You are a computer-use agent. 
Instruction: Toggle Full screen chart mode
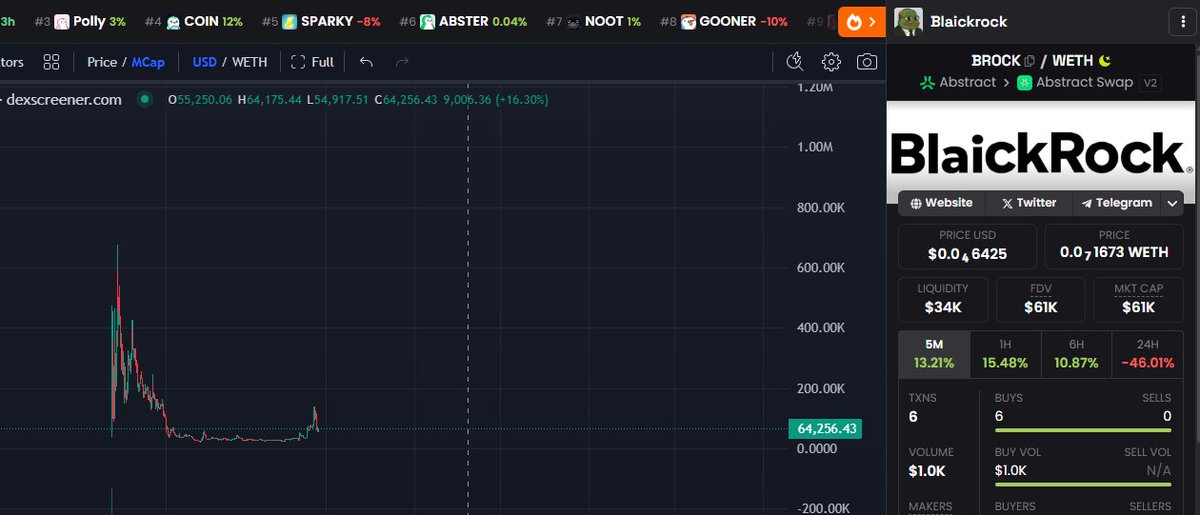(x=312, y=62)
